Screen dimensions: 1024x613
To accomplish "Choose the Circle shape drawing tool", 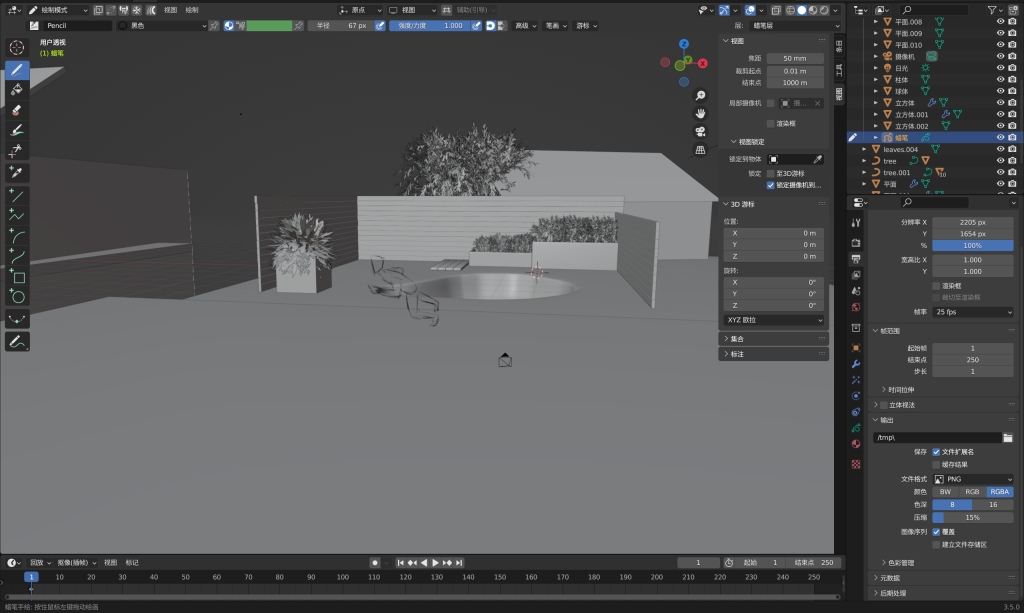I will 17,297.
